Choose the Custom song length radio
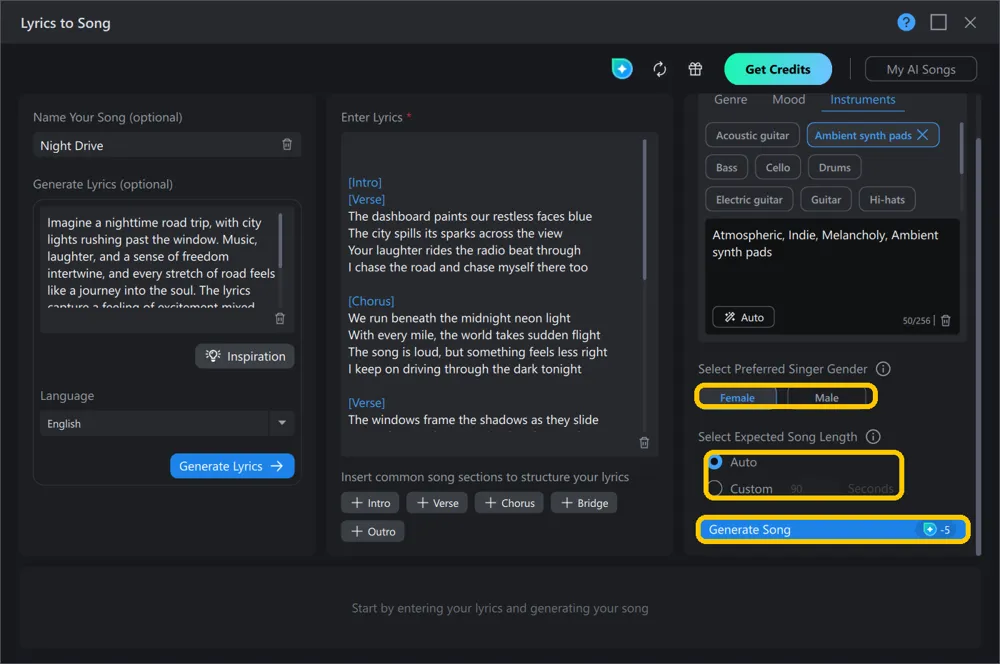This screenshot has width=1000, height=664. (x=715, y=489)
